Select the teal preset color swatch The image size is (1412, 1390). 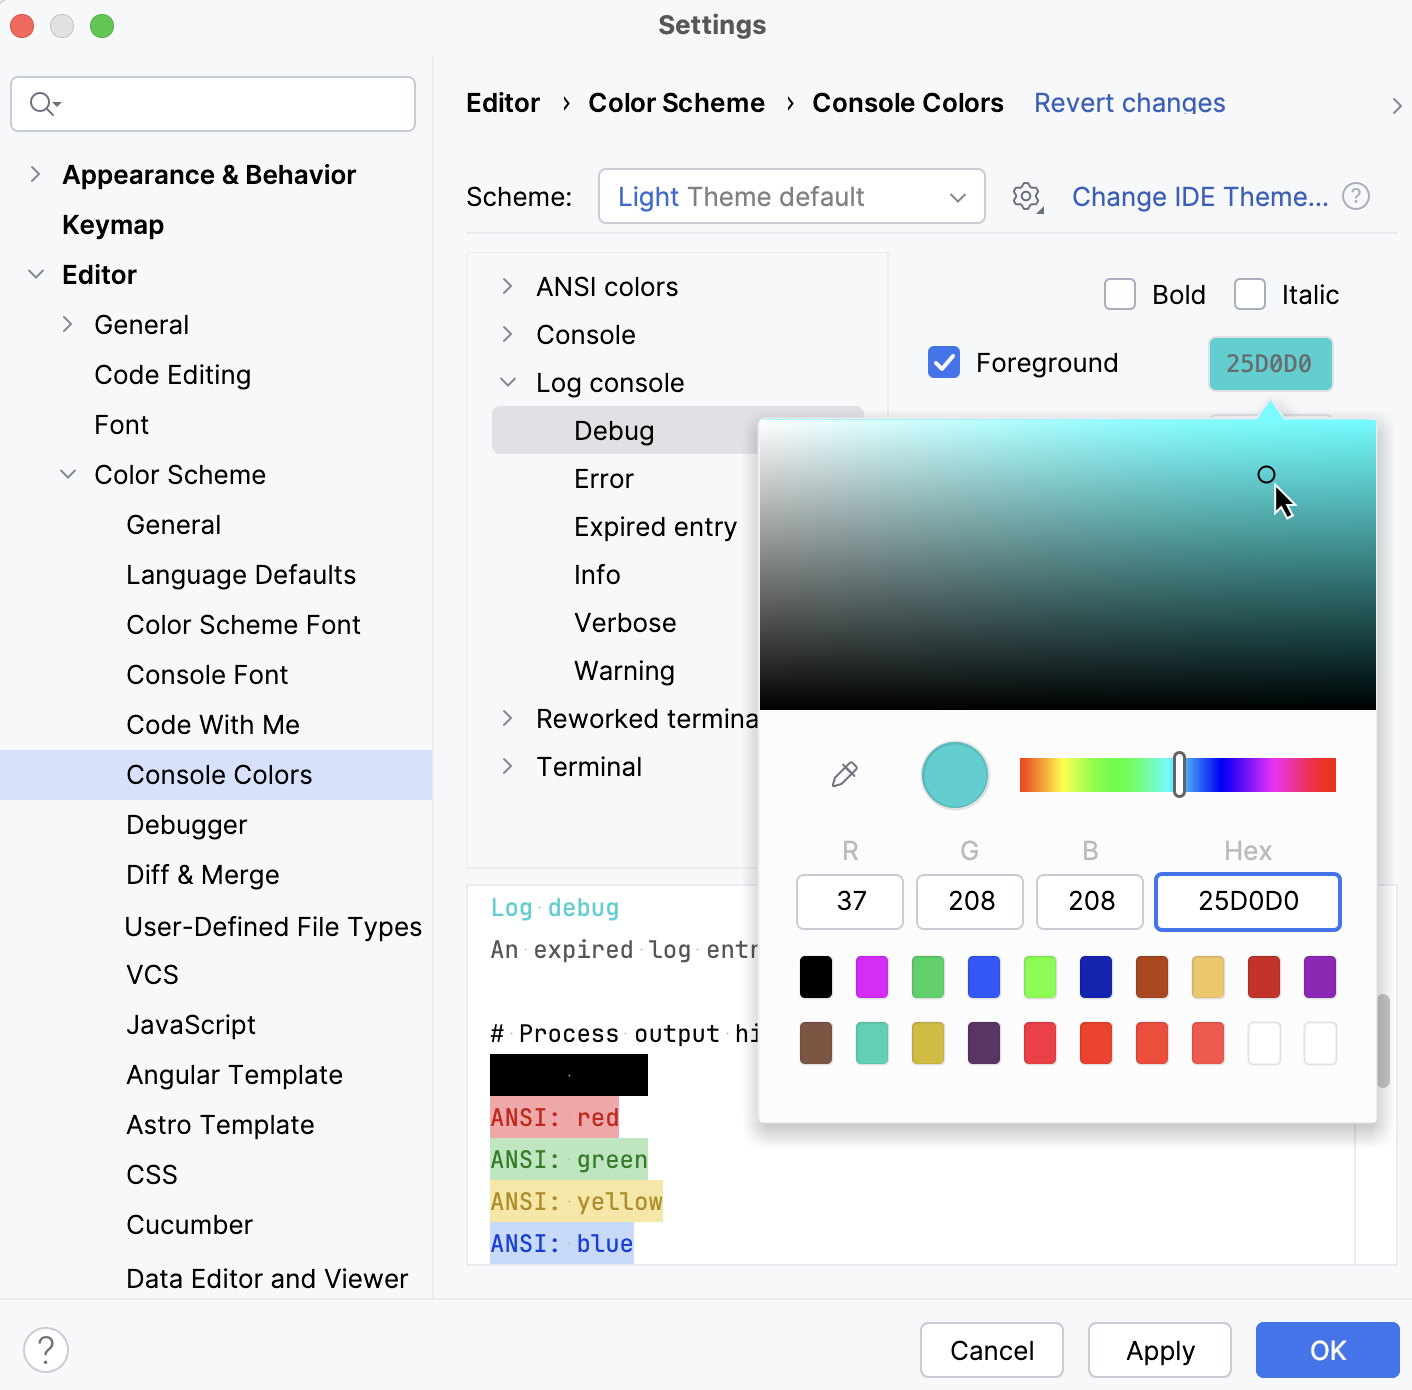871,1042
